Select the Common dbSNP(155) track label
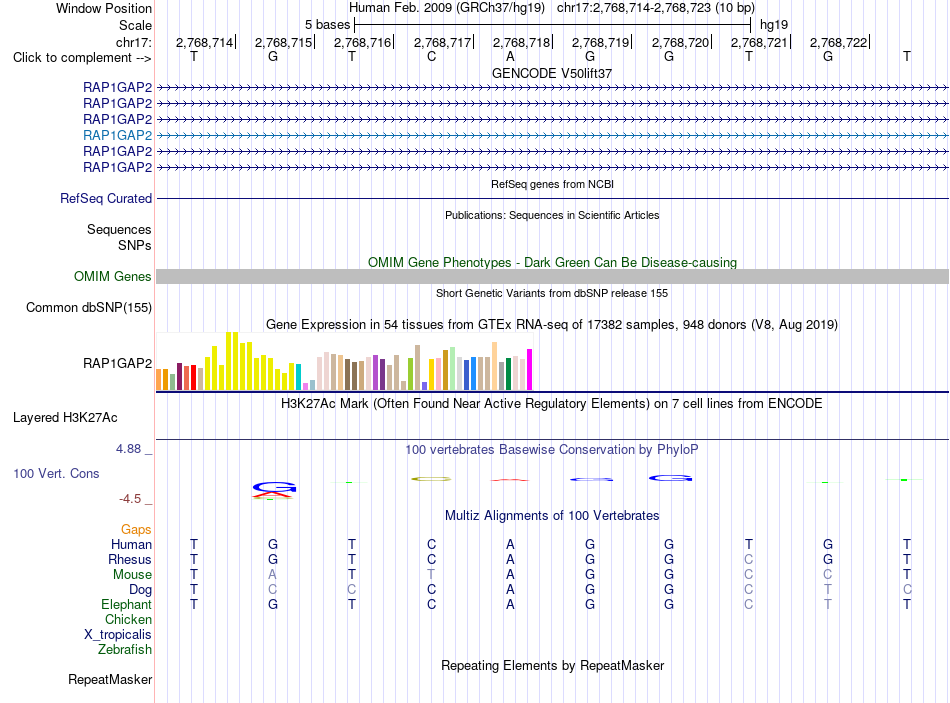Screen dimensions: 950x703 coord(89,307)
